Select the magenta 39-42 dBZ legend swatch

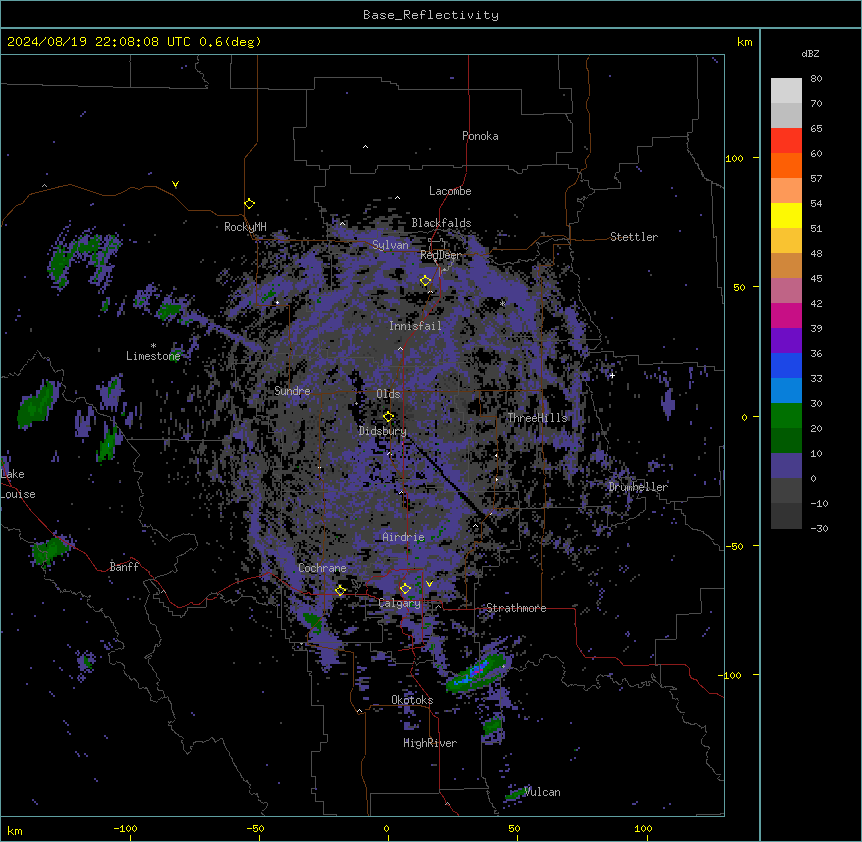786,315
